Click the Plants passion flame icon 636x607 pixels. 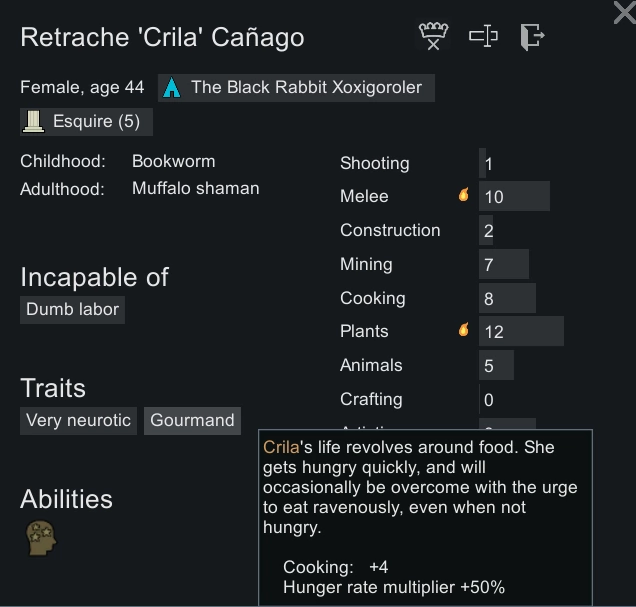tap(464, 330)
